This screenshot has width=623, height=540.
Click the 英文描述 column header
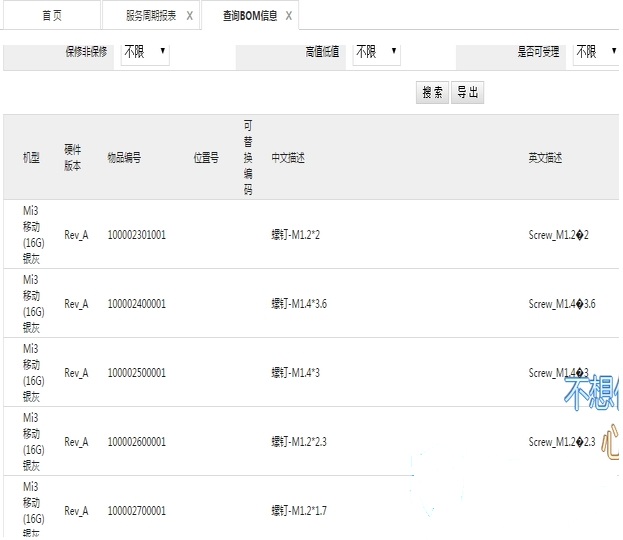tap(545, 158)
